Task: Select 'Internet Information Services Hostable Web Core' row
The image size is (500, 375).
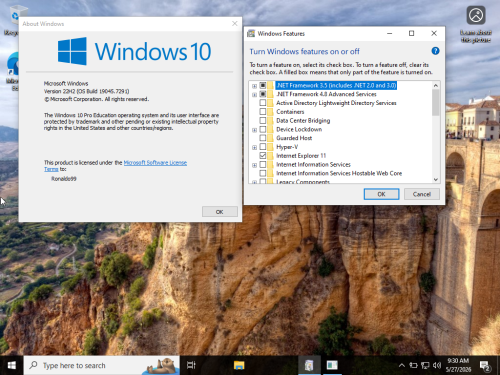Action: pos(339,173)
